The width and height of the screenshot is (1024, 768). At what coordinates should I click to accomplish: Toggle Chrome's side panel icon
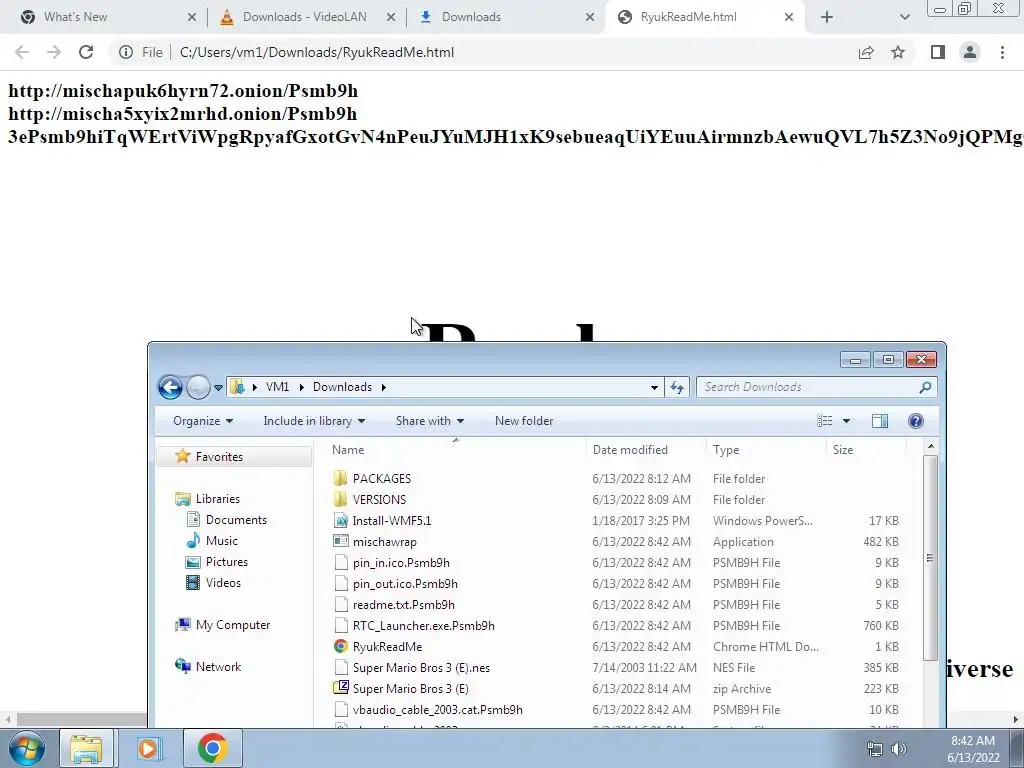pyautogui.click(x=938, y=52)
